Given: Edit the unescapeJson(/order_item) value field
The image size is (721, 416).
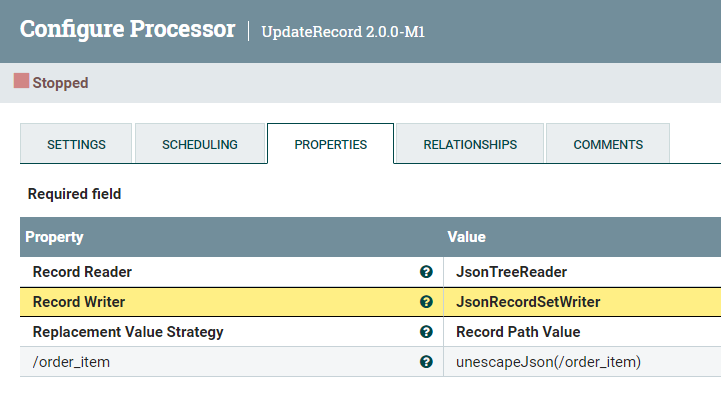Looking at the screenshot, I should [548, 362].
